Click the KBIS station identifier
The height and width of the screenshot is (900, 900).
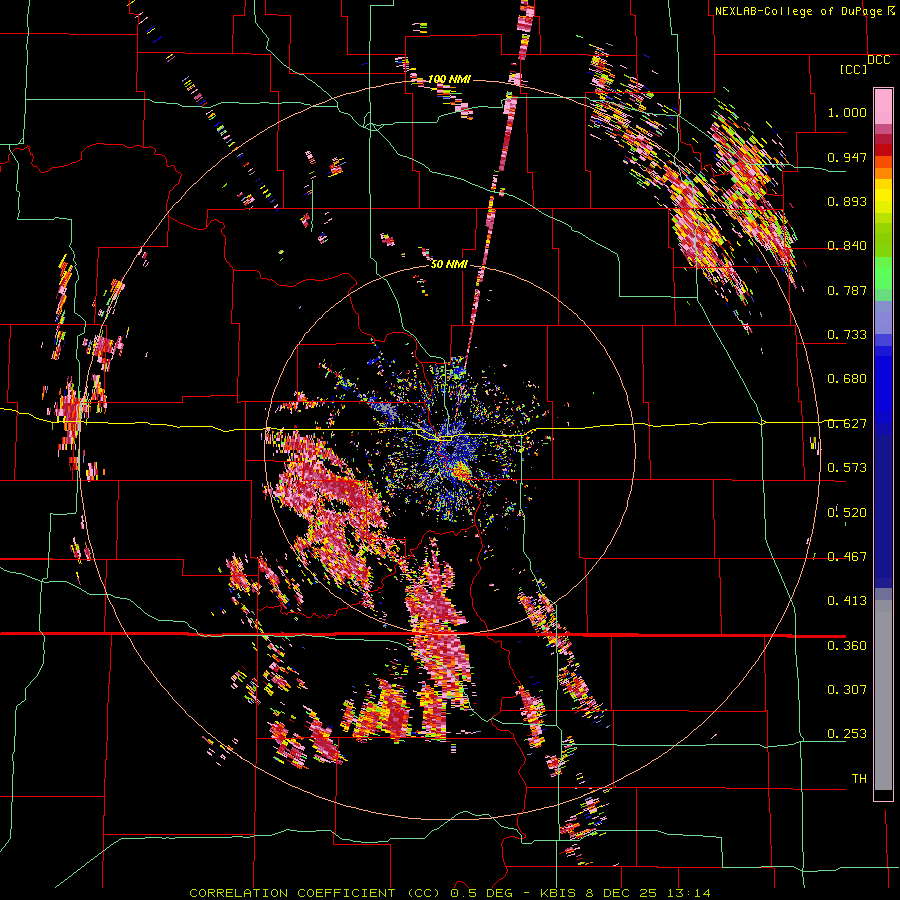pyautogui.click(x=558, y=893)
